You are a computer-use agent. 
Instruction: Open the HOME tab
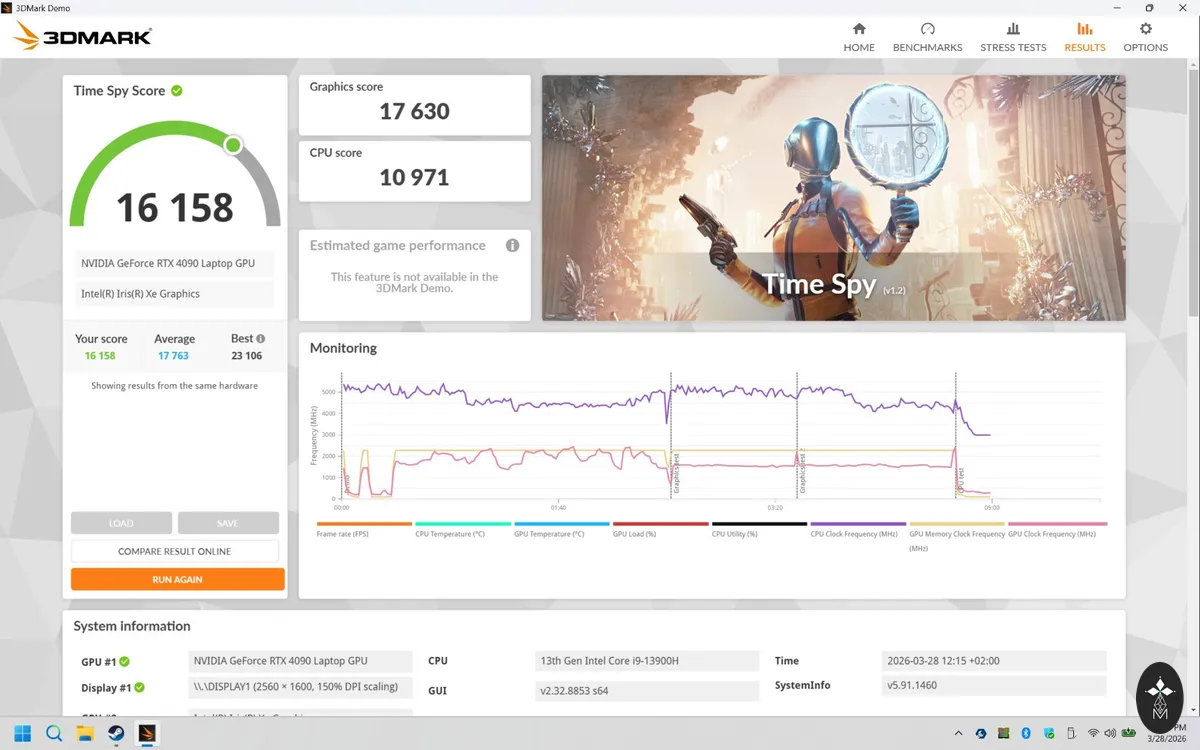point(859,37)
